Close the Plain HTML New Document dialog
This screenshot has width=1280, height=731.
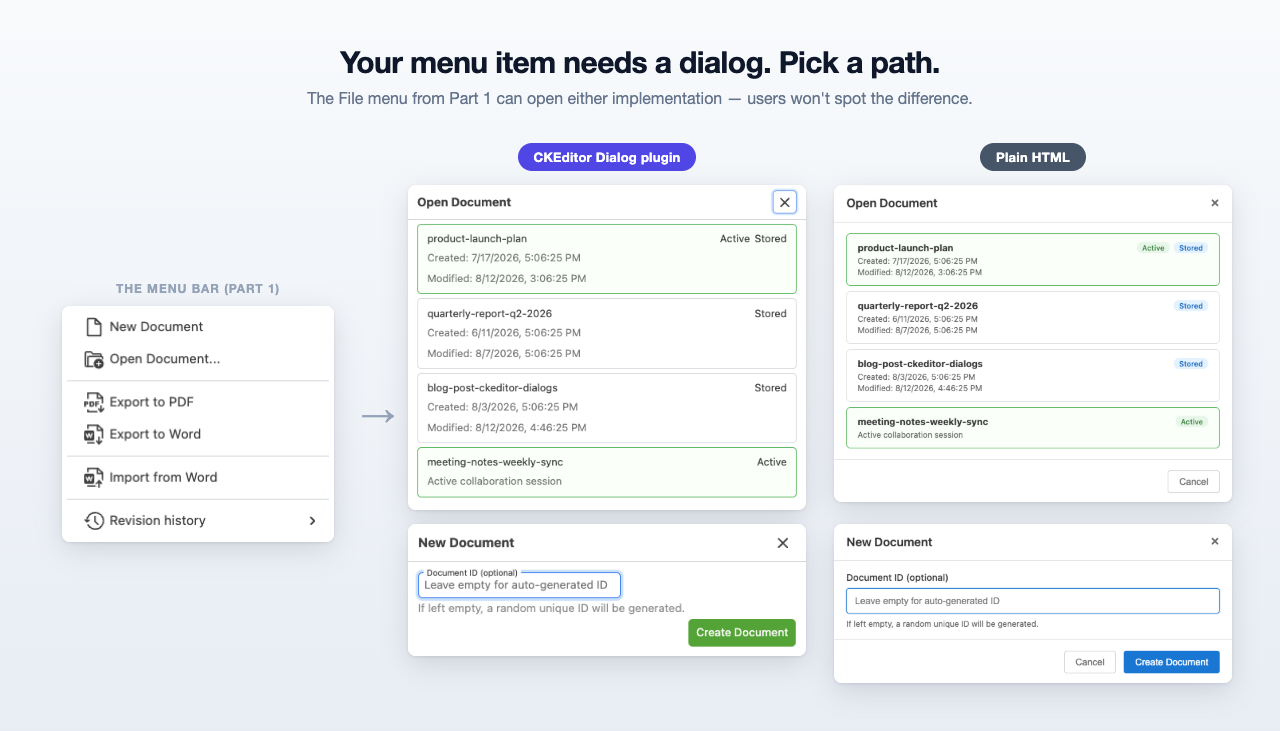pos(1215,542)
